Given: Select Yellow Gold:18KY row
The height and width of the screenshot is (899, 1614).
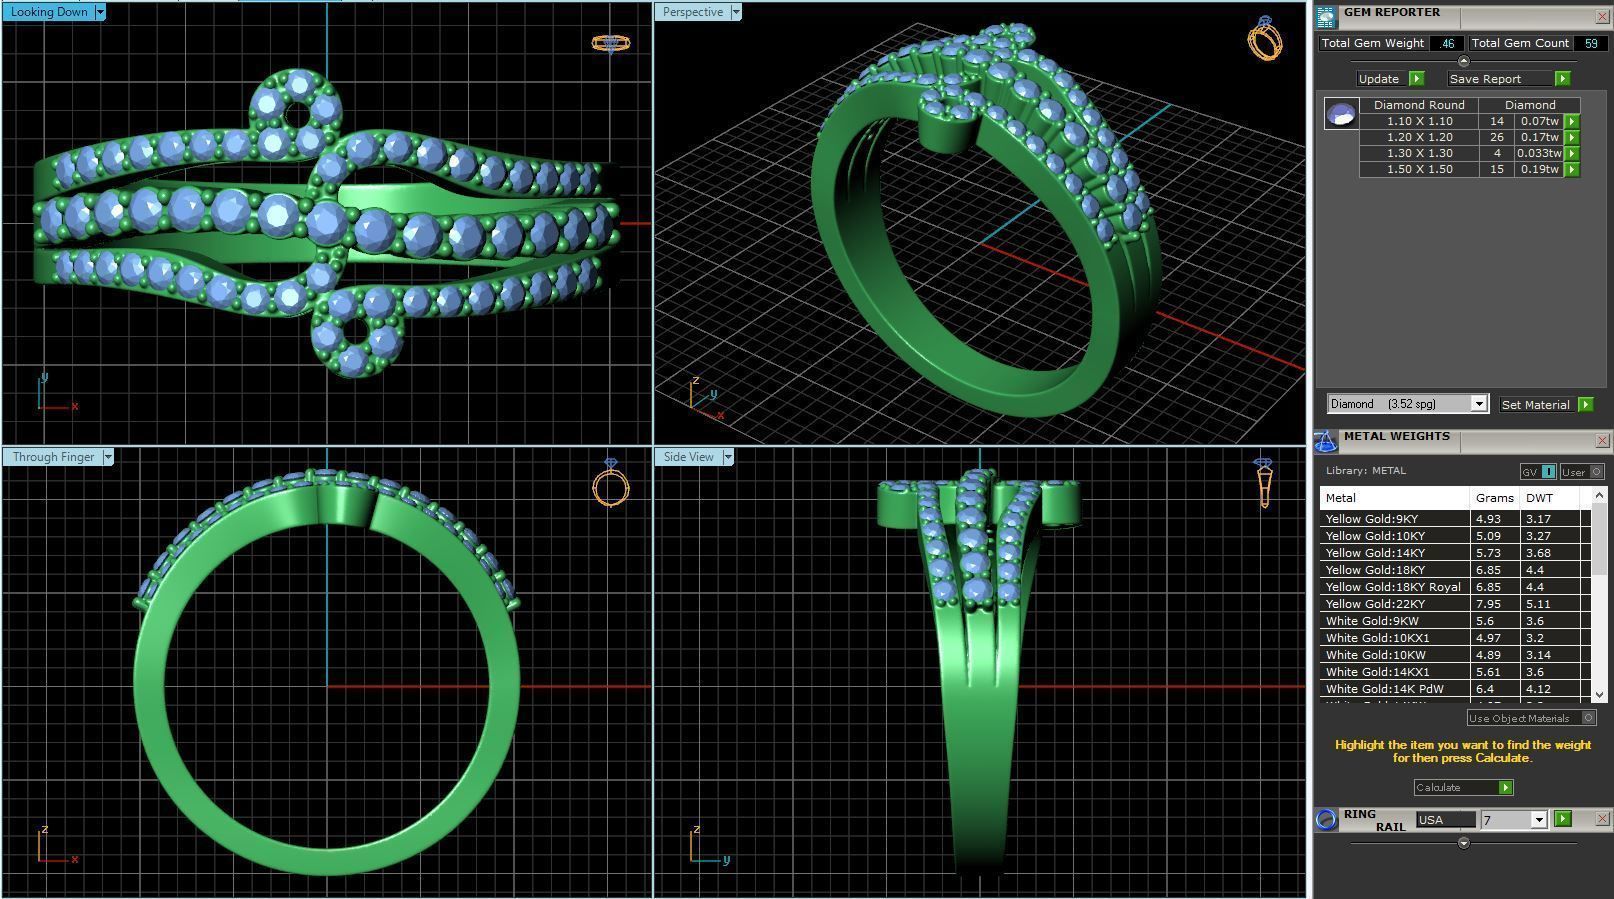Looking at the screenshot, I should pyautogui.click(x=1455, y=570).
